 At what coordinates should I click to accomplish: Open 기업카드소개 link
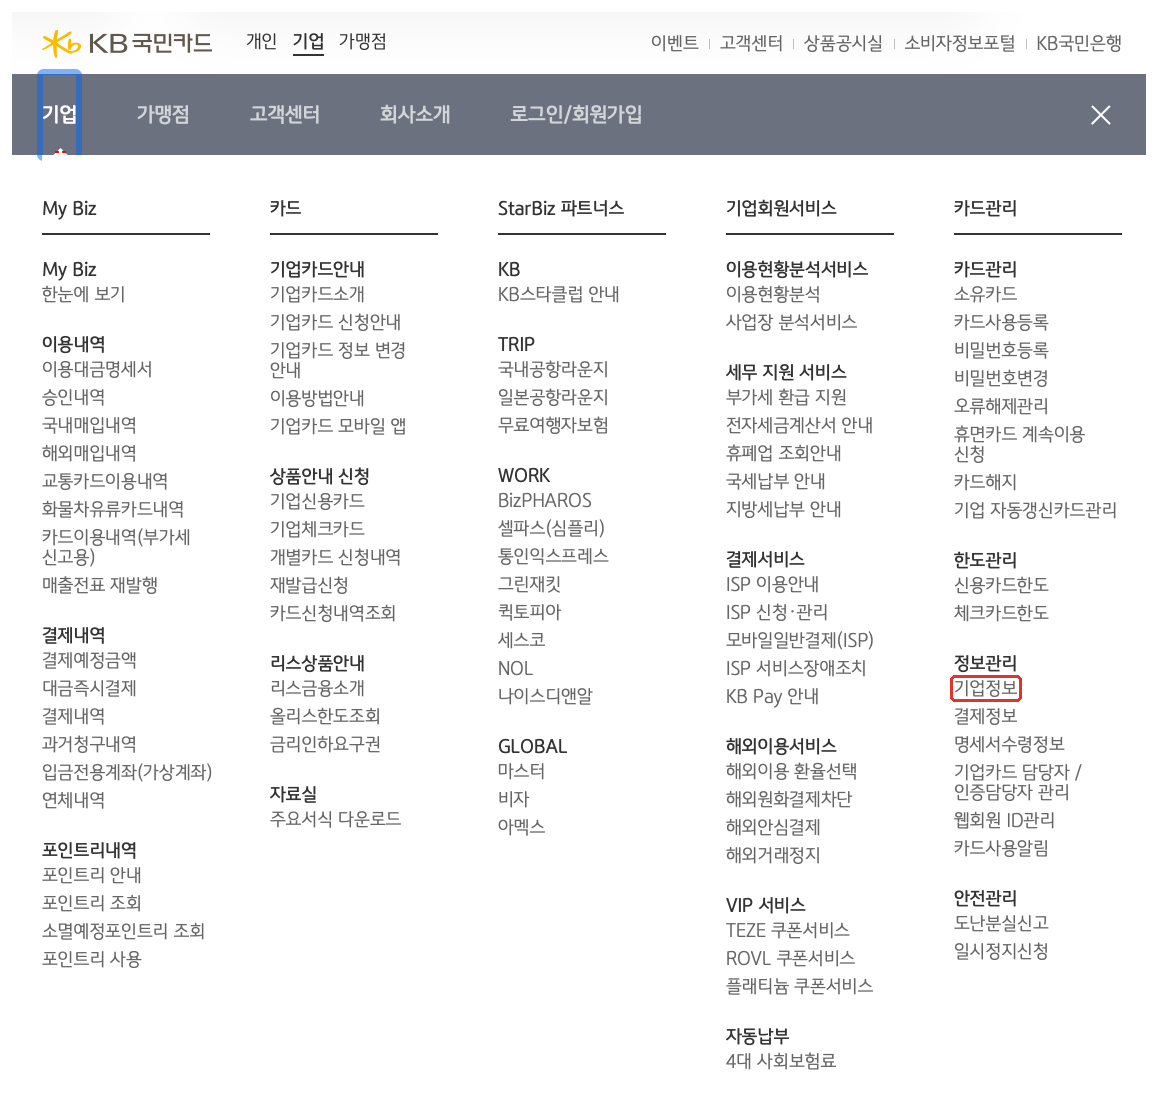318,295
